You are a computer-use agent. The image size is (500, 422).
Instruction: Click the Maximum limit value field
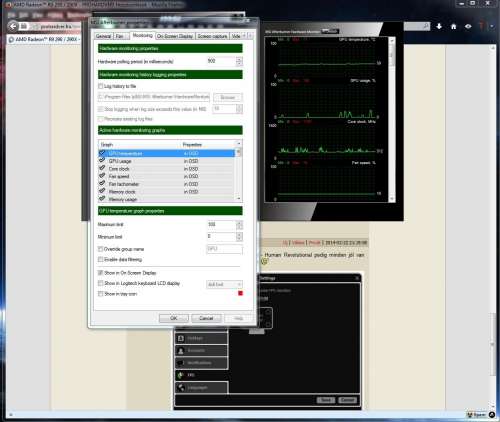pyautogui.click(x=221, y=225)
